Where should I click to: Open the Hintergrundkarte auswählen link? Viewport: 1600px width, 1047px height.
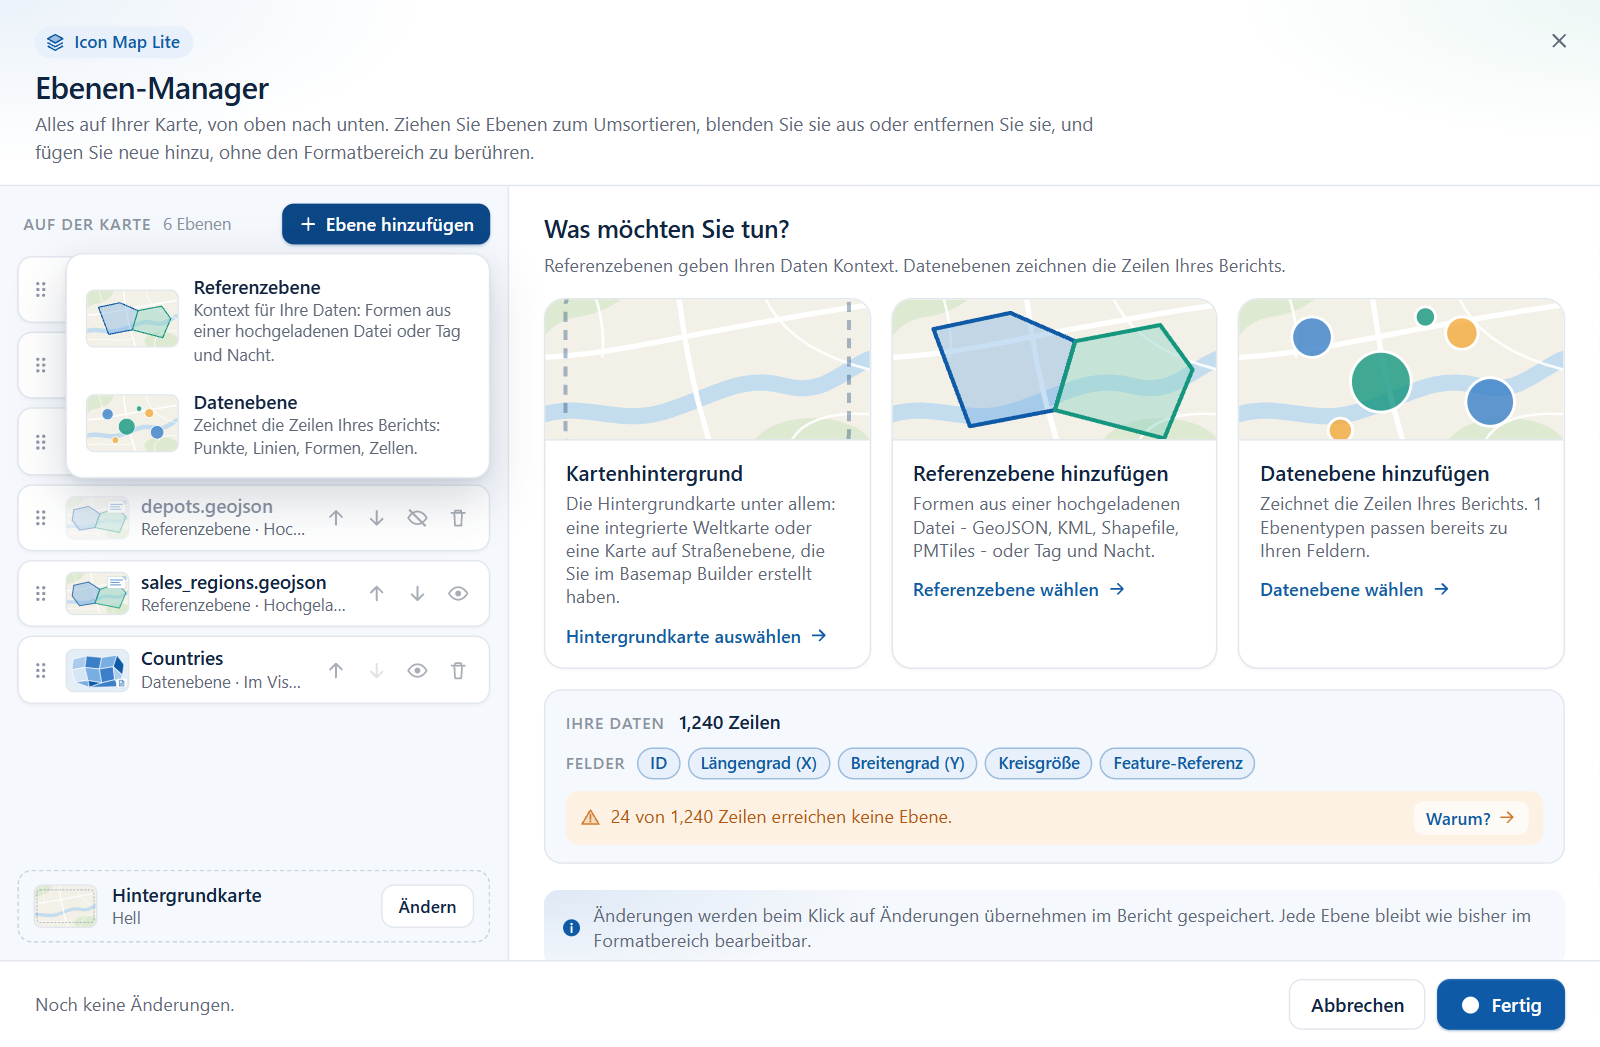(x=696, y=636)
